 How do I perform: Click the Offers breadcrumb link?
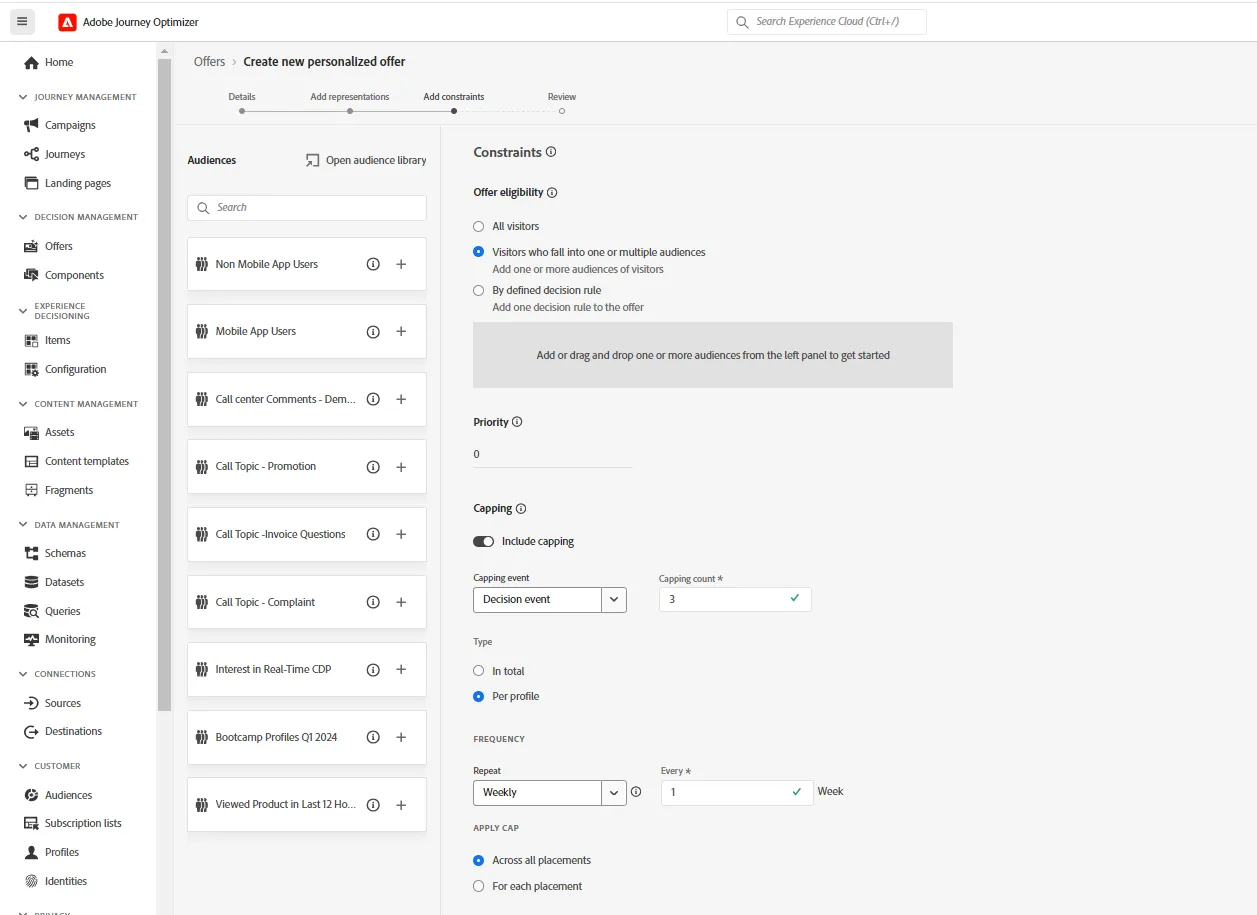209,62
